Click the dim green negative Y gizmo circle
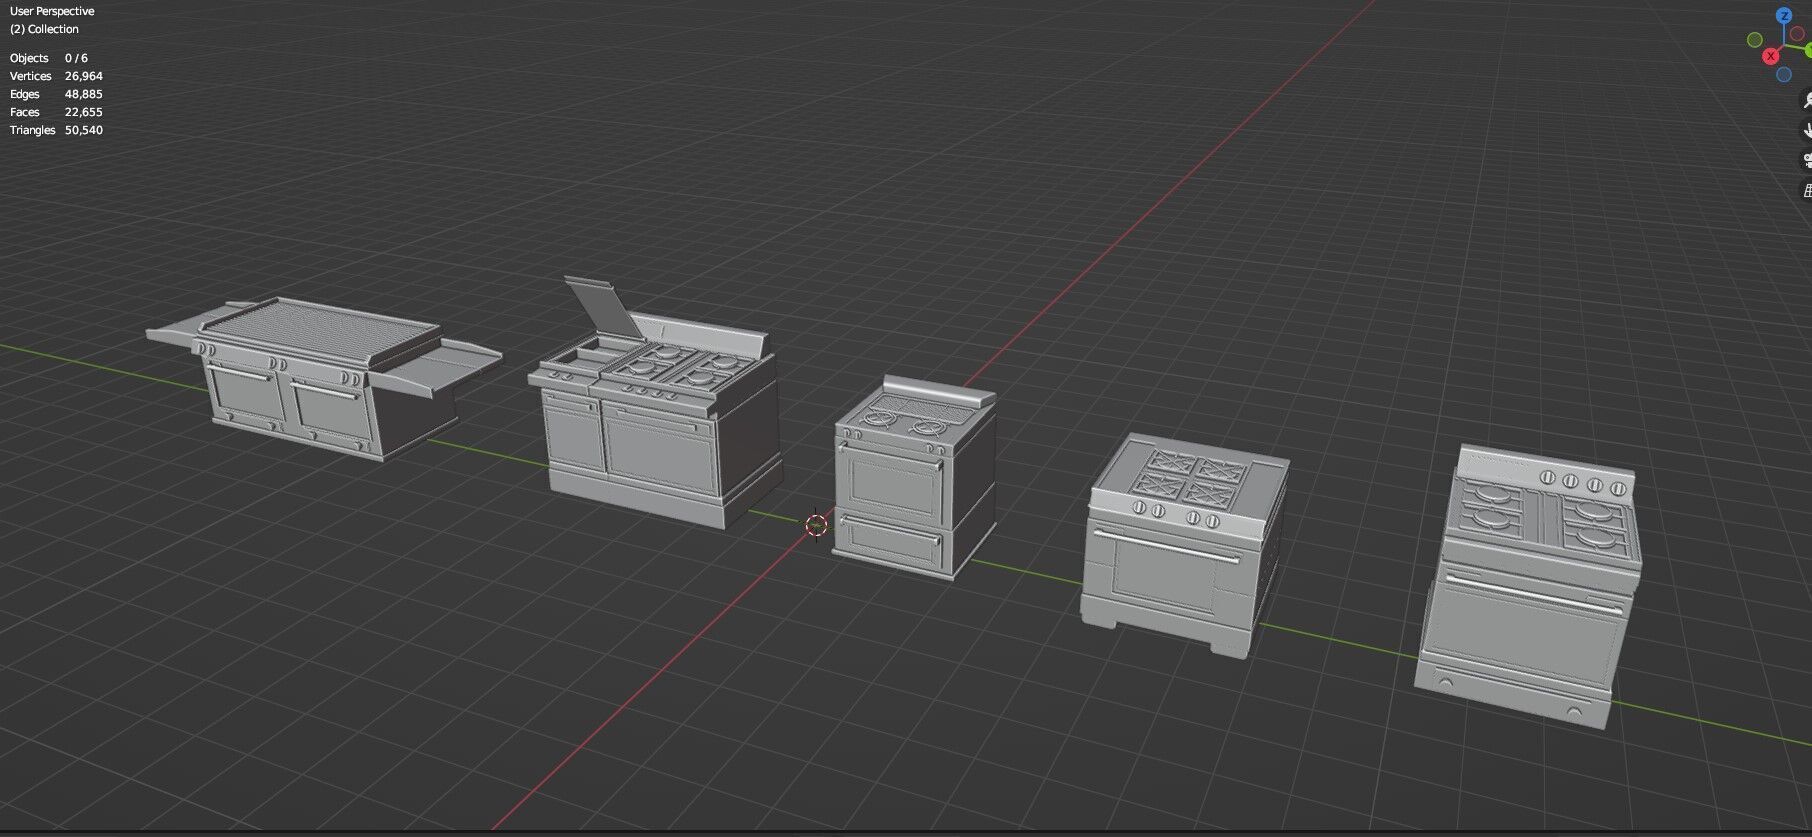 [x=1754, y=39]
